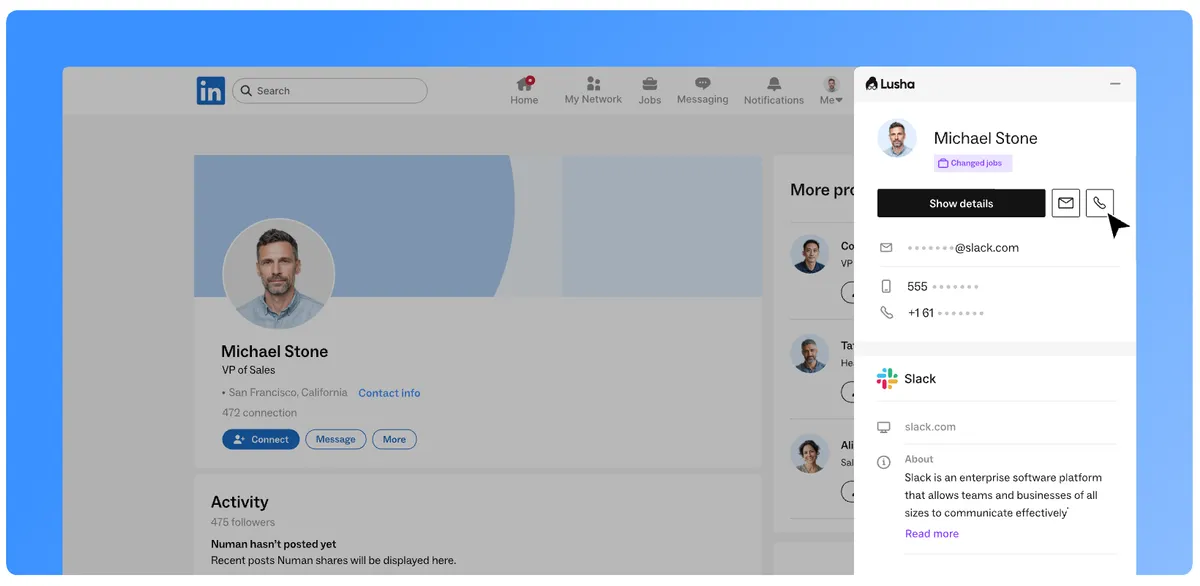Go to Home in LinkedIn nav

(x=524, y=90)
